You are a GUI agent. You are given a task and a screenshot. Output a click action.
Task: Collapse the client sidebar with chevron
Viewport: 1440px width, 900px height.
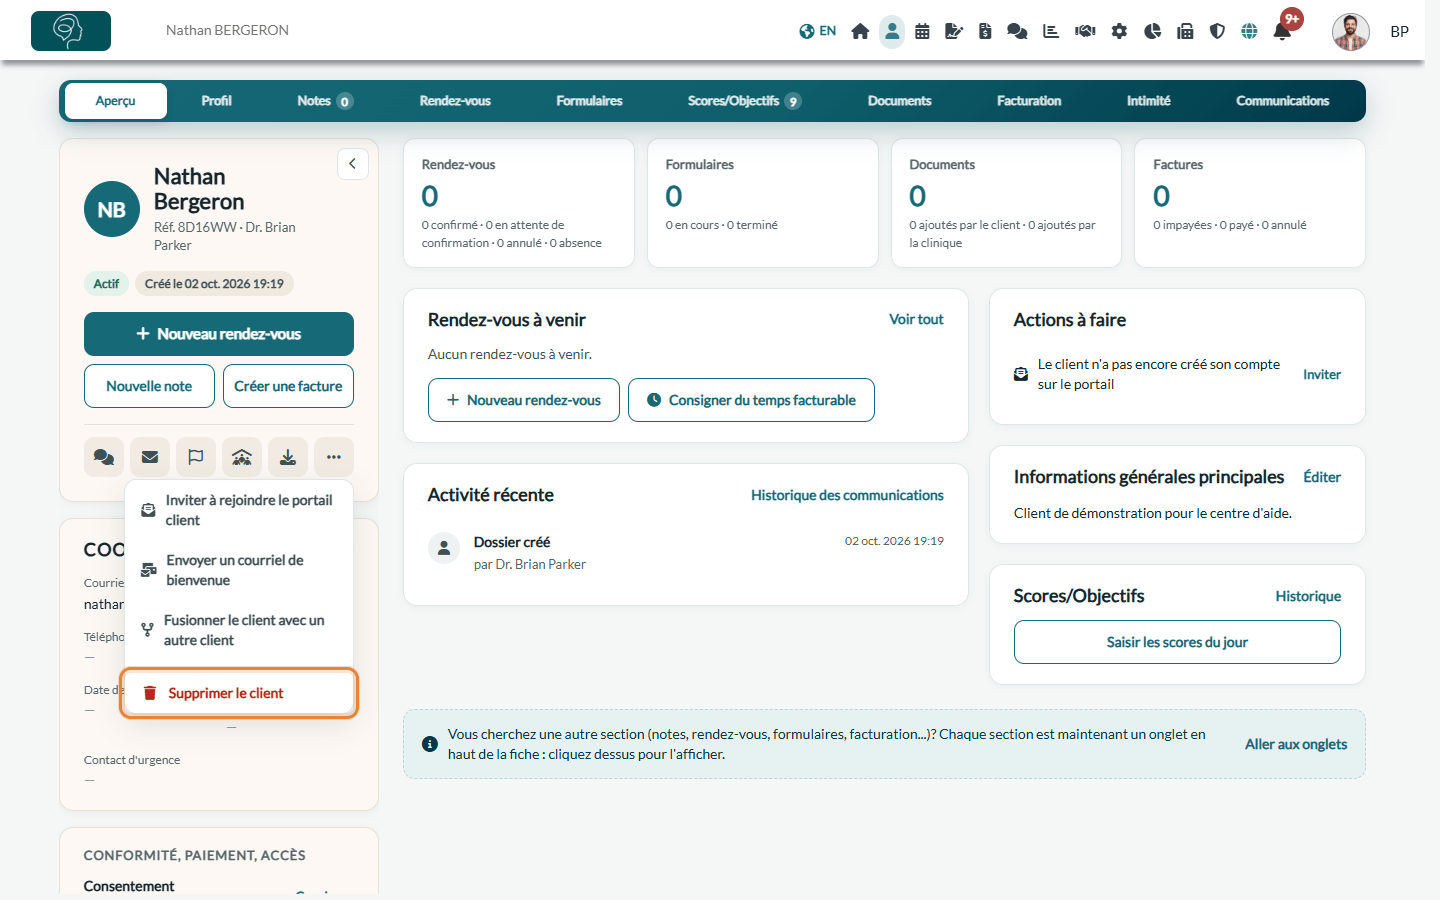pyautogui.click(x=352, y=164)
